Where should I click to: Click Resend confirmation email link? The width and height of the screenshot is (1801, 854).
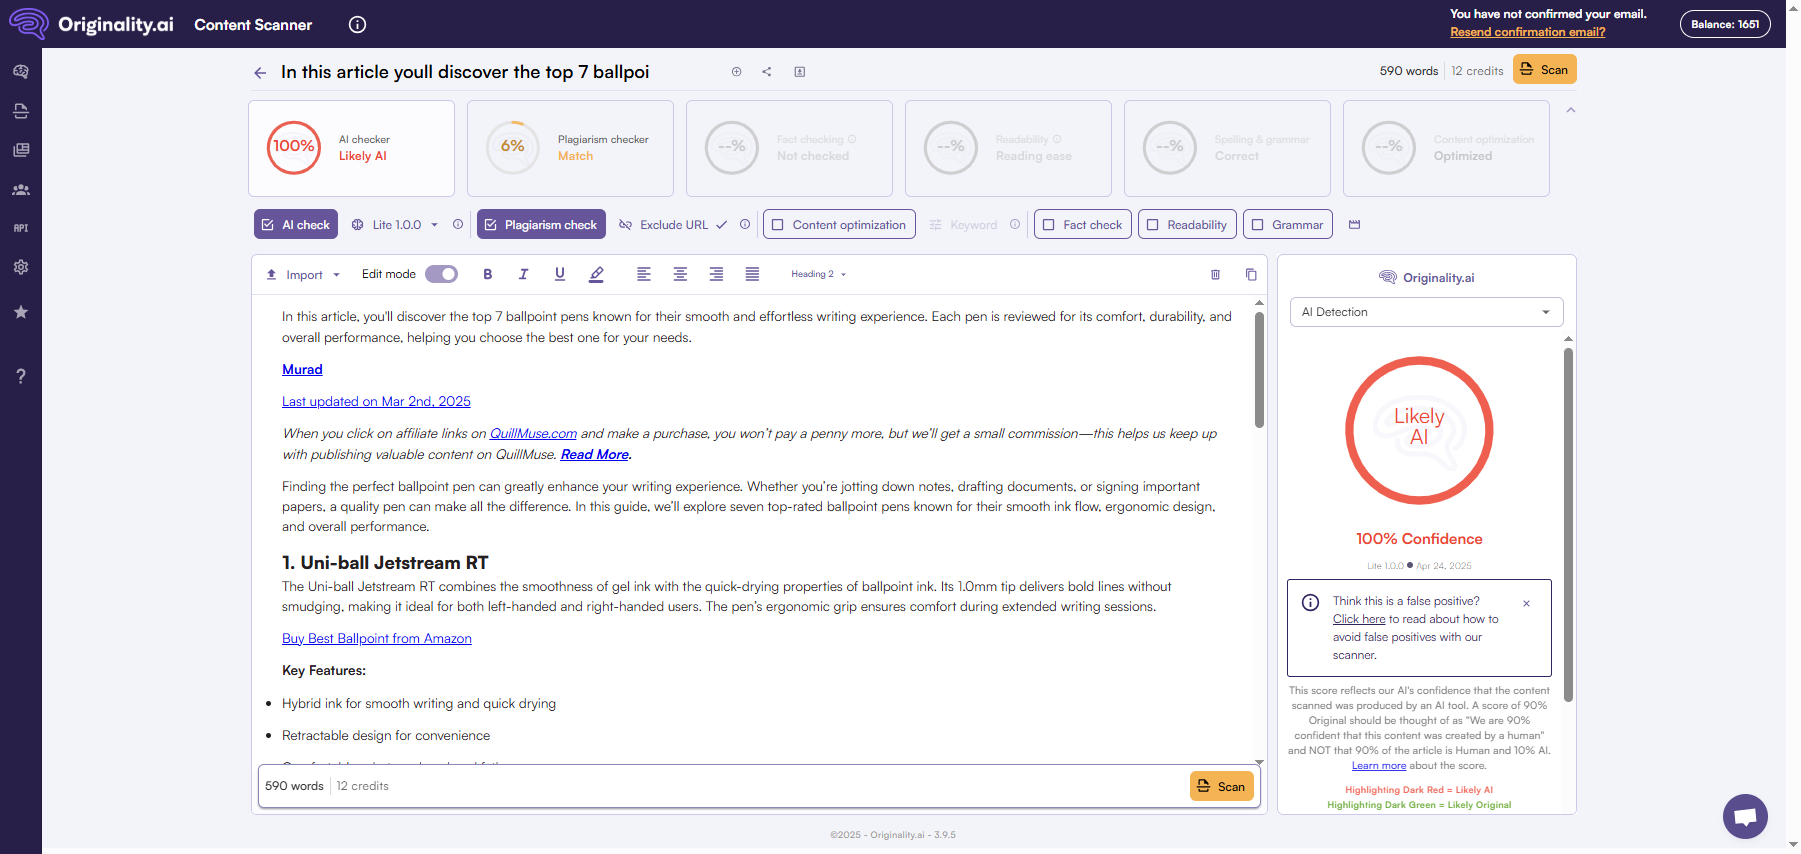[1527, 32]
